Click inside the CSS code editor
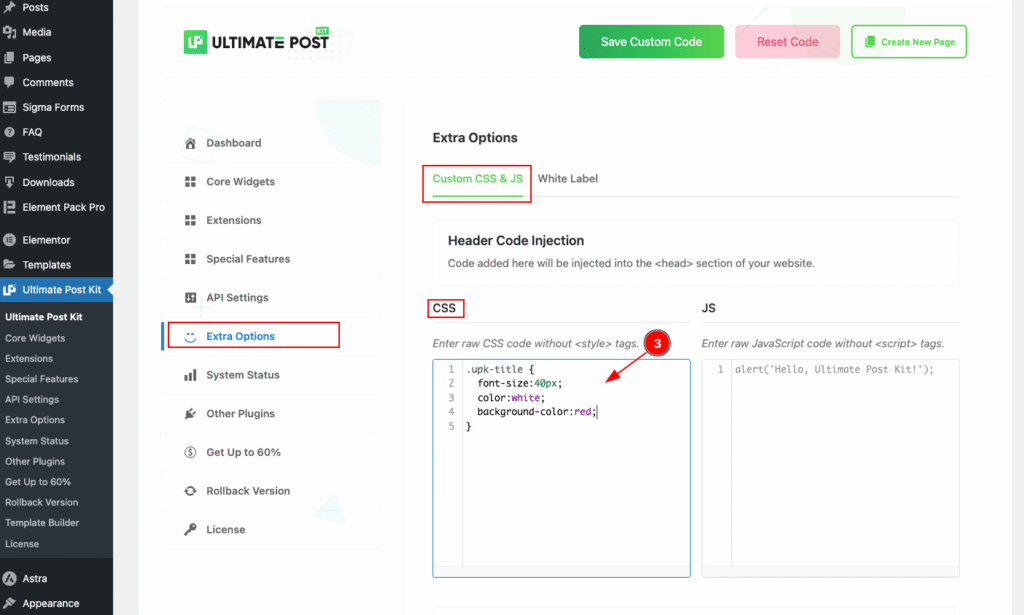Screen dimensions: 1024x615 tap(561, 468)
